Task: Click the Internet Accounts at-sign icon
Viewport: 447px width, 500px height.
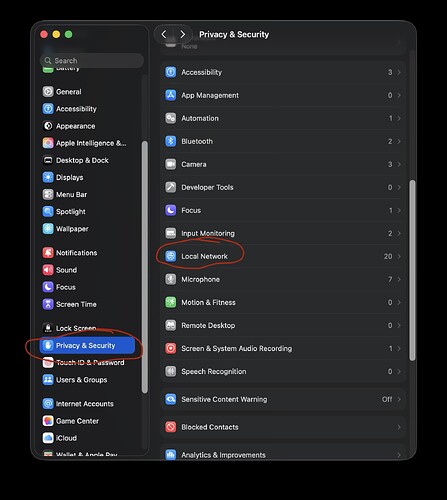Action: point(48,404)
